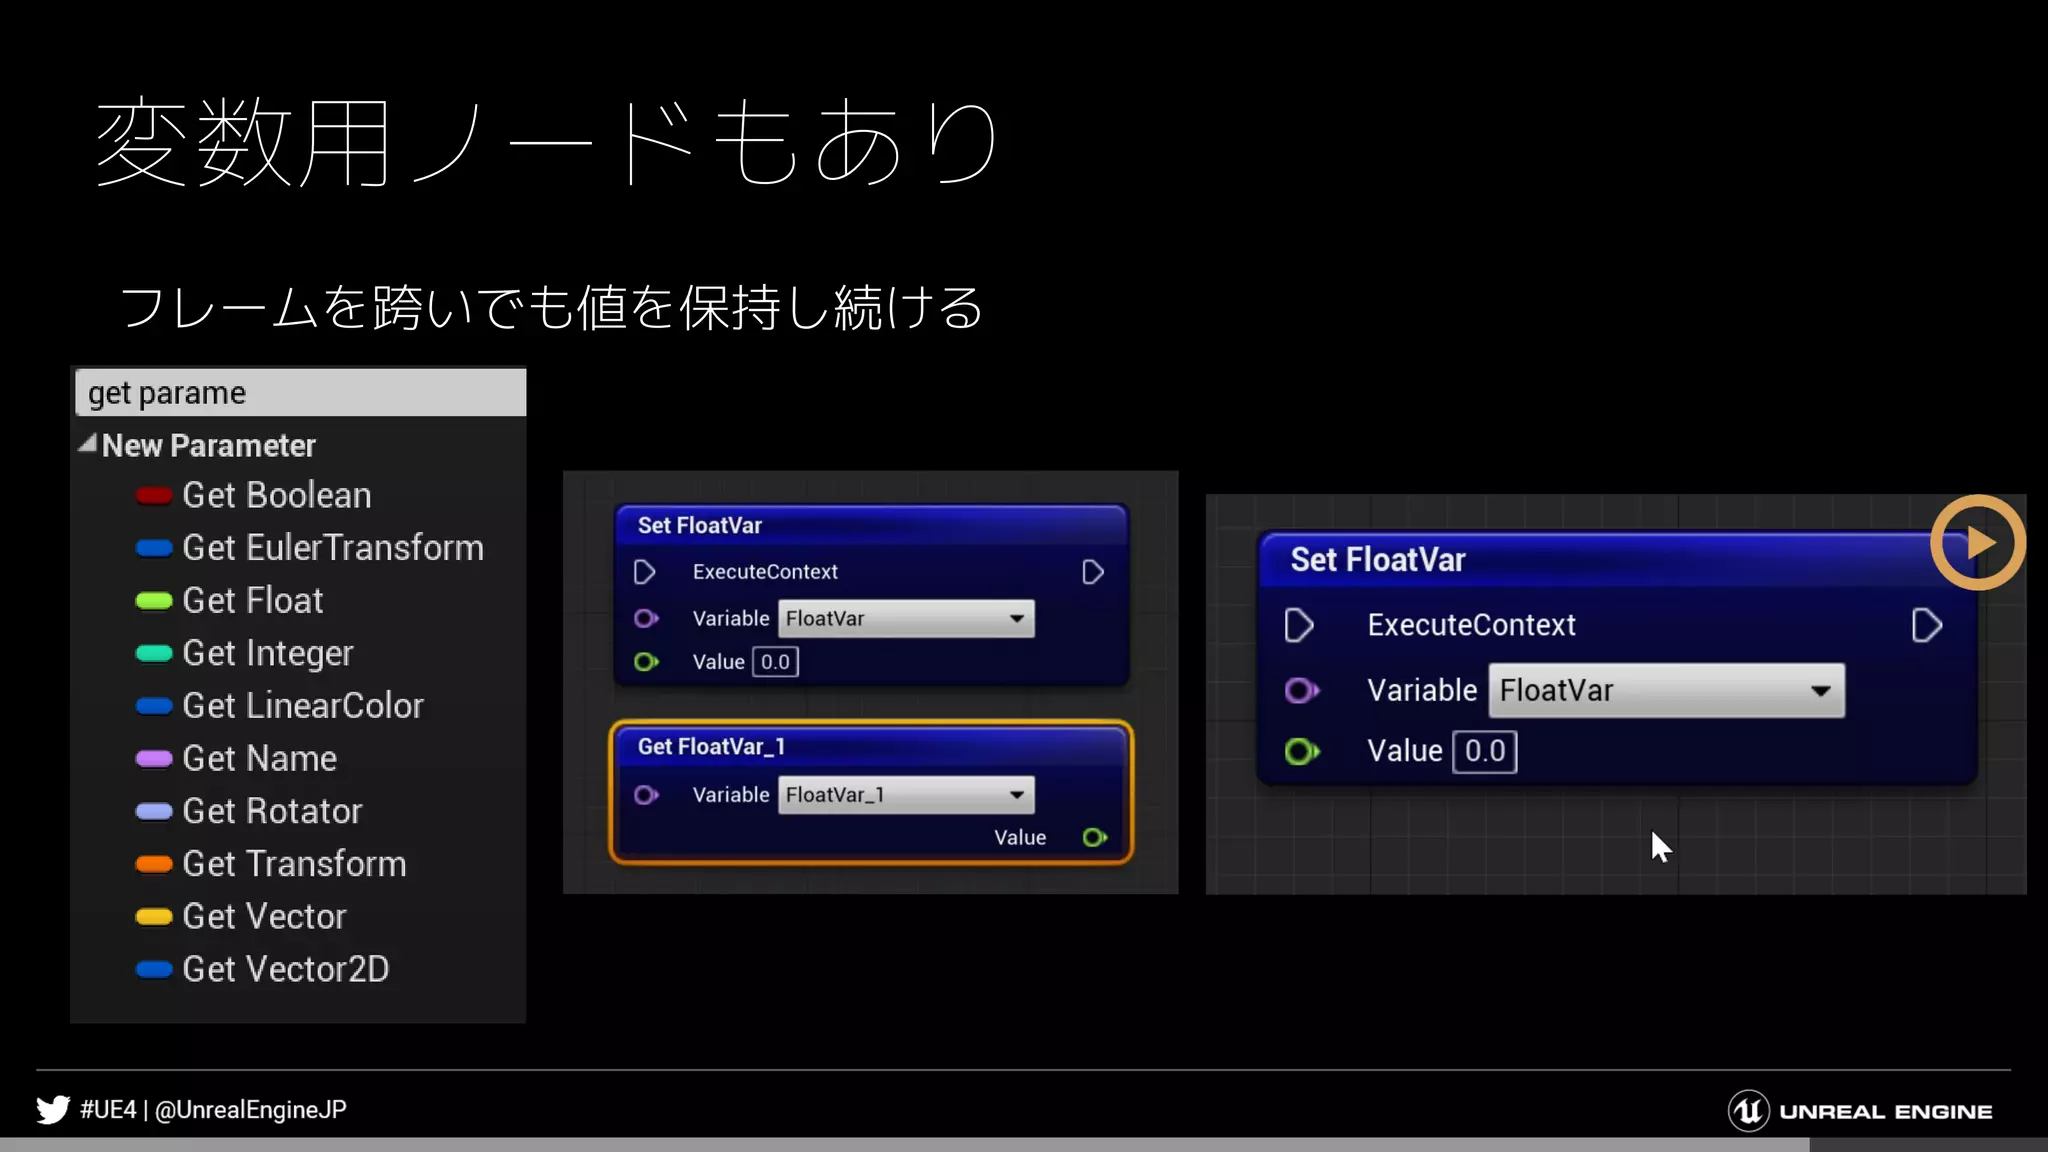
Task: Open FloatVar dropdown on large Set FloatVar node
Action: pos(1667,691)
